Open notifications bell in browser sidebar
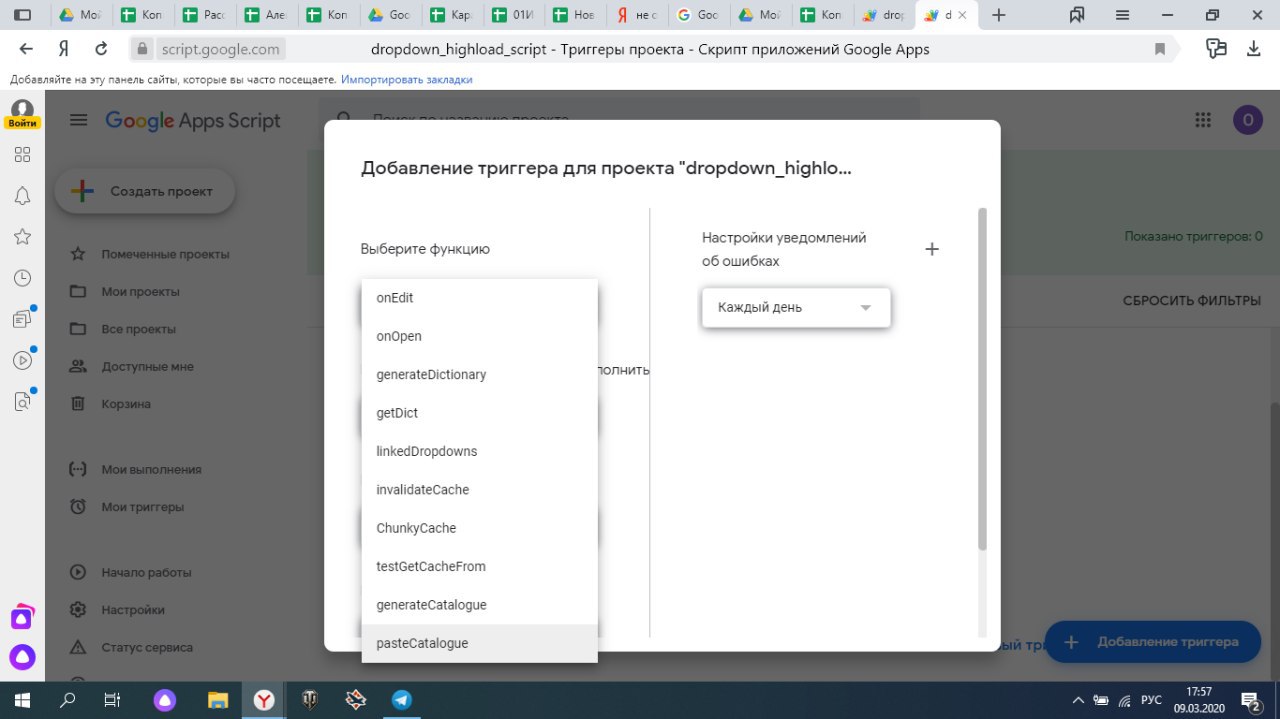 point(22,196)
